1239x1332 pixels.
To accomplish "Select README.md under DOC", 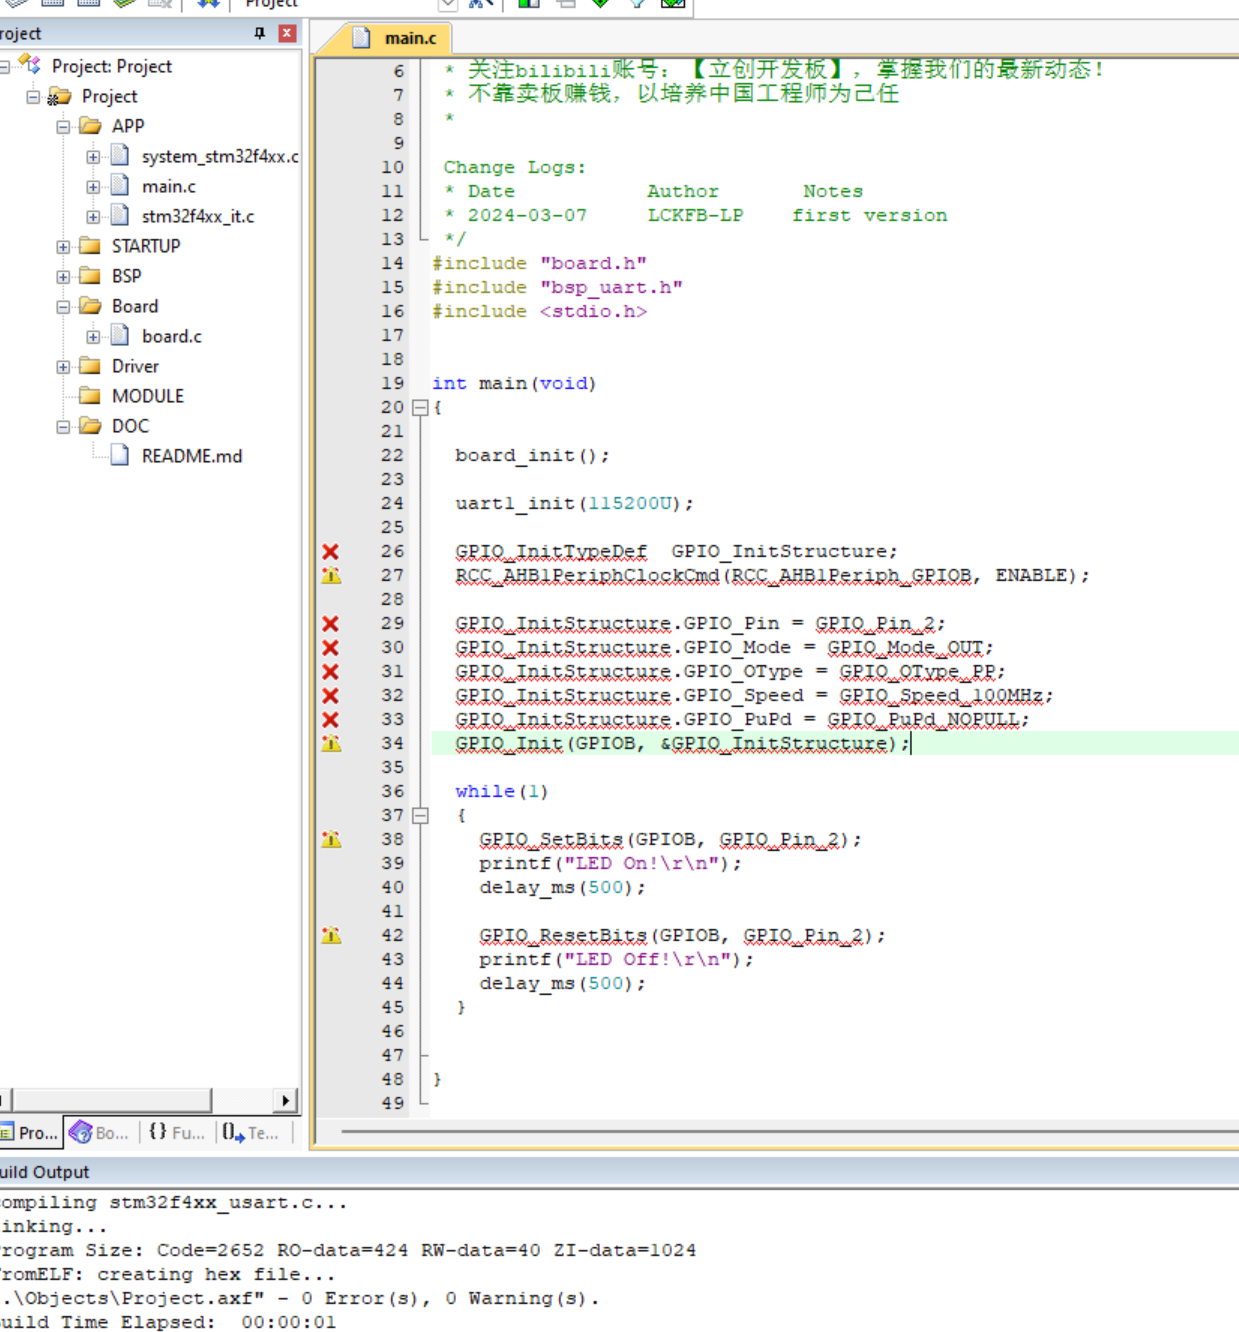I will [x=191, y=456].
